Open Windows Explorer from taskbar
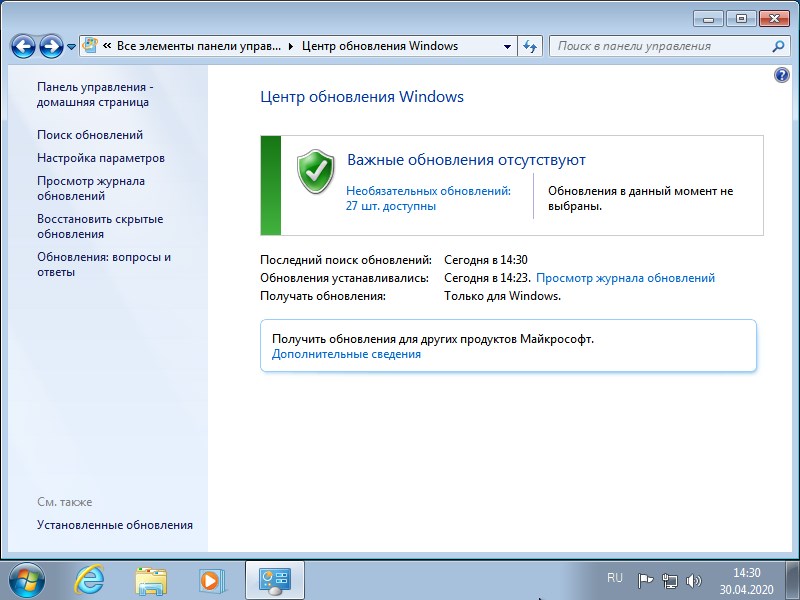This screenshot has width=800, height=600. pyautogui.click(x=151, y=581)
